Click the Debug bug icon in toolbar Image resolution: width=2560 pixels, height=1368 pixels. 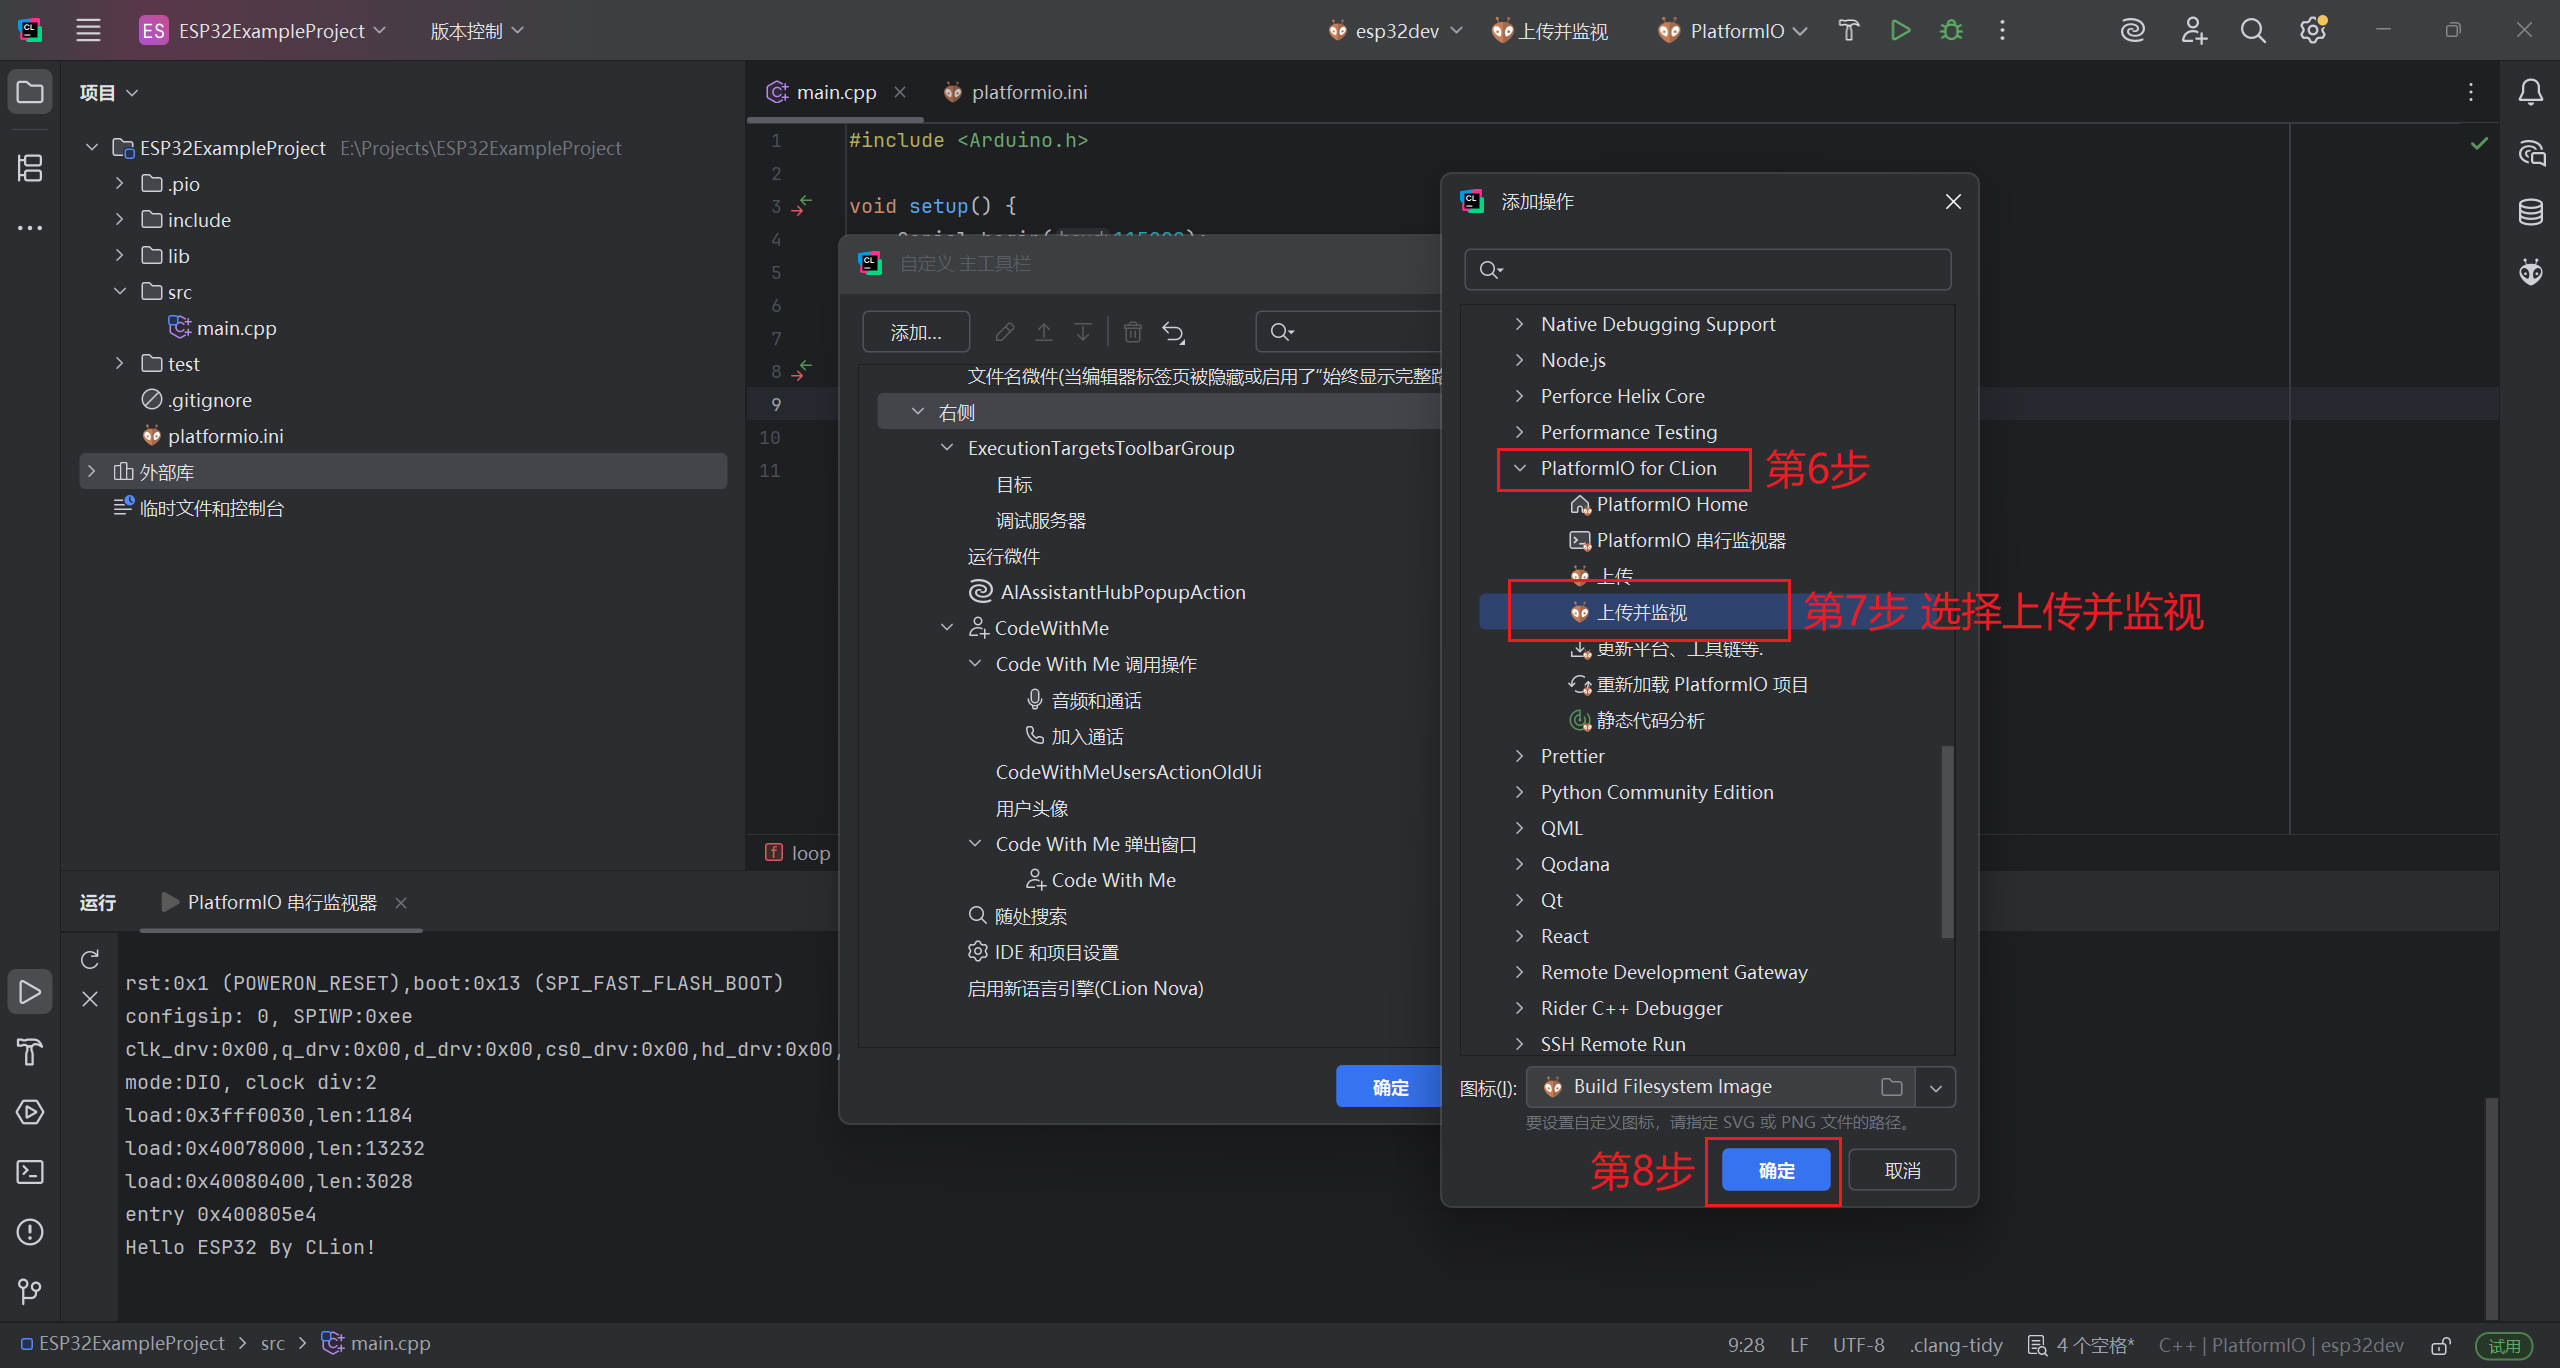coord(1951,31)
